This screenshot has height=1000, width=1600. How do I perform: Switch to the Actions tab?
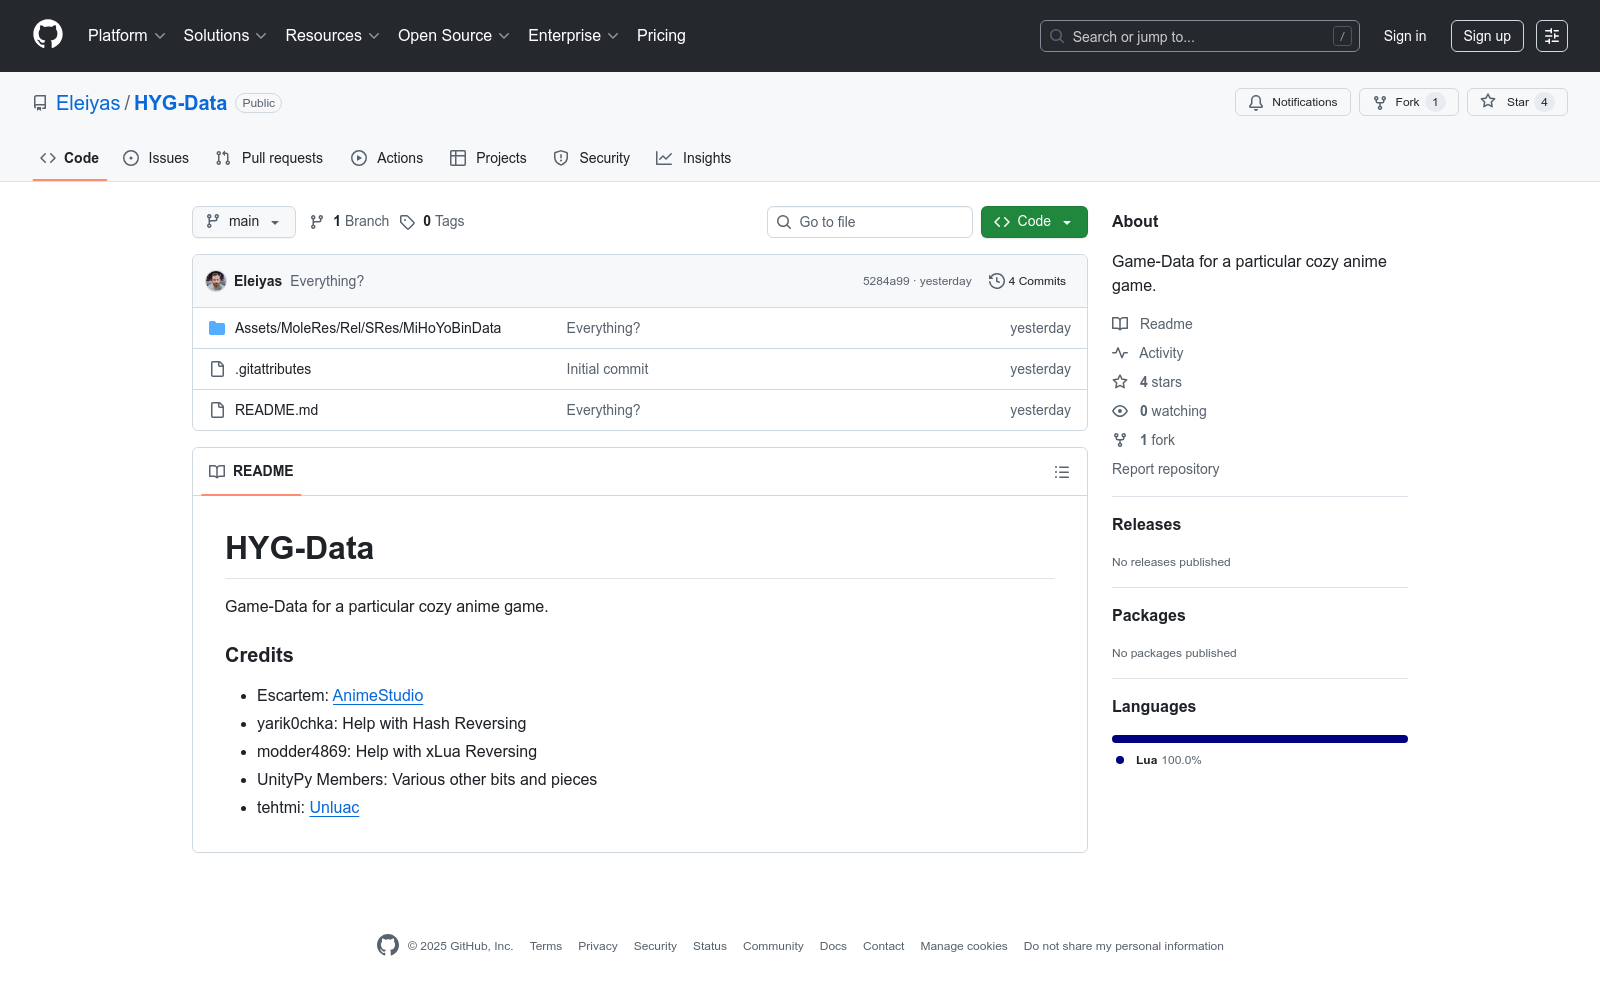(387, 158)
